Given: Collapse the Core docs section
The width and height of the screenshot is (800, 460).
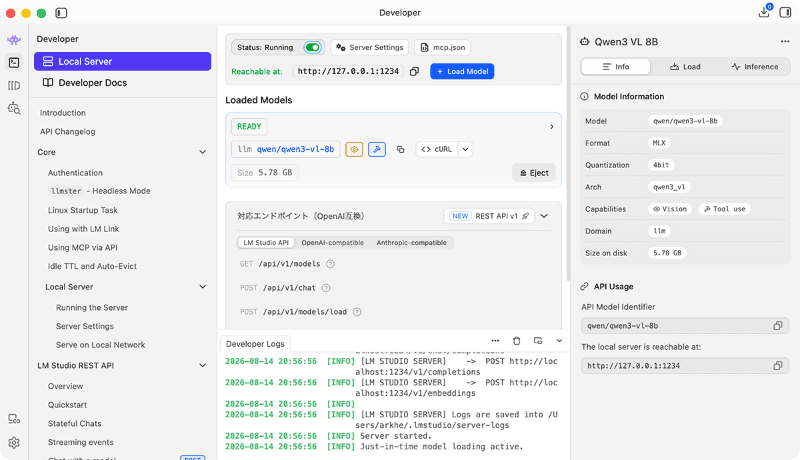Looking at the screenshot, I should (203, 152).
